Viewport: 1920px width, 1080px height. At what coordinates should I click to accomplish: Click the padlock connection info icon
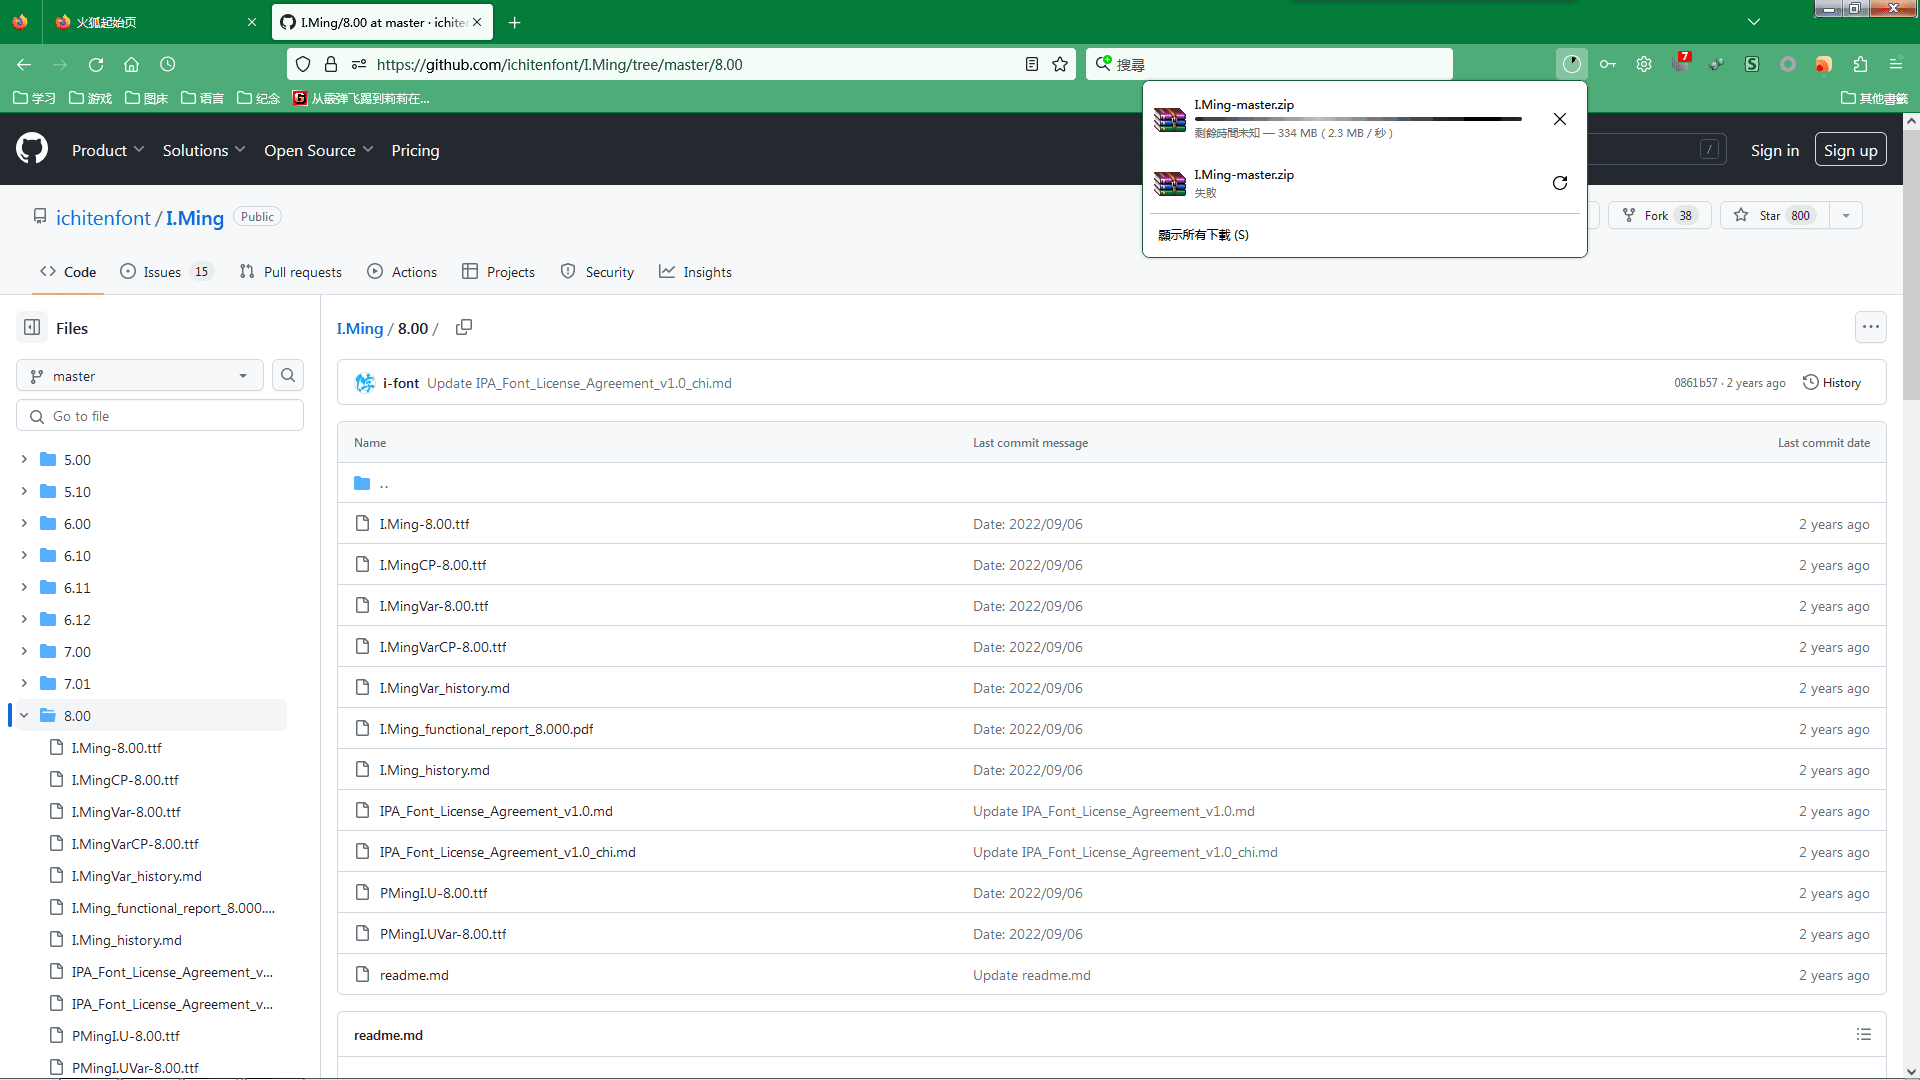(x=331, y=64)
